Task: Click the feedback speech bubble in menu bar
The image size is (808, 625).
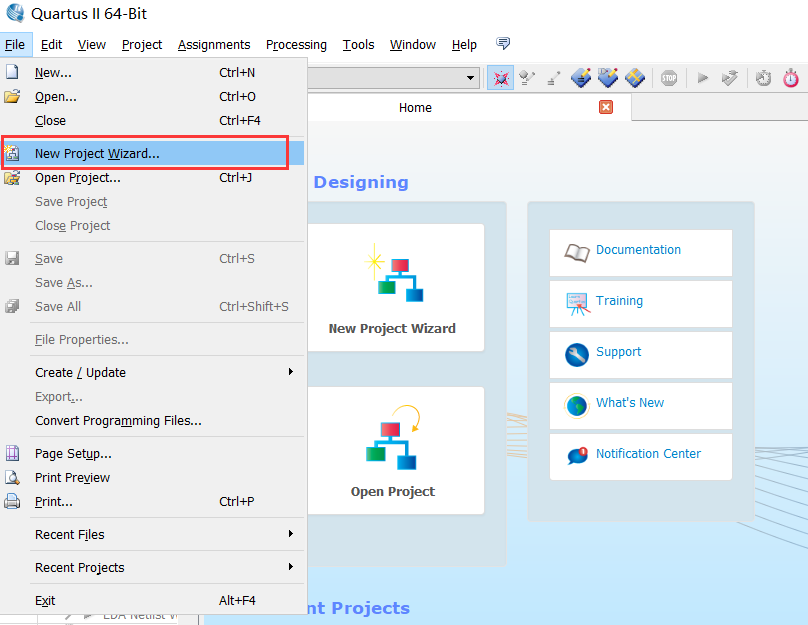Action: point(503,43)
